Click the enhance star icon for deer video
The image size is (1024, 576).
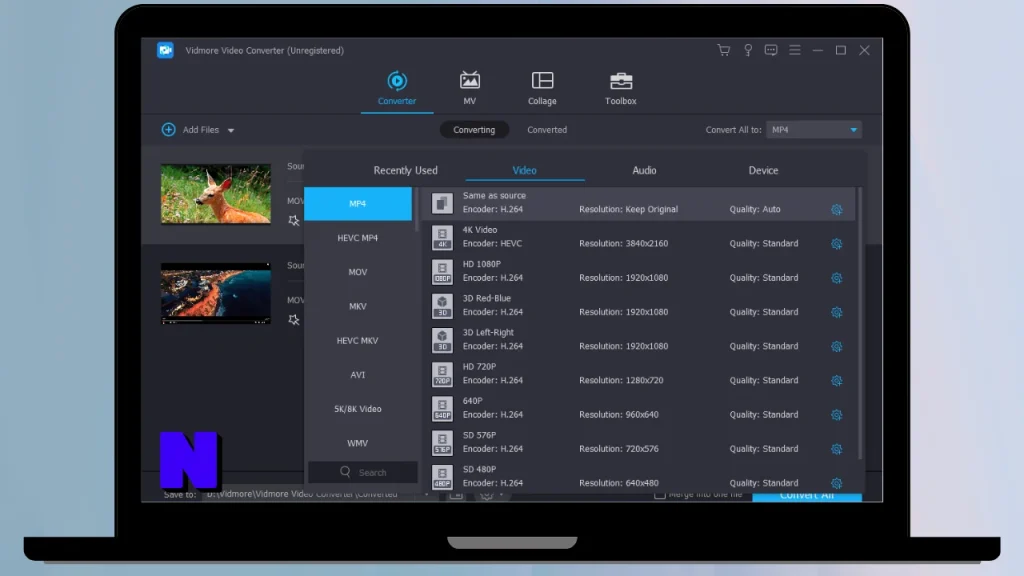pos(294,221)
